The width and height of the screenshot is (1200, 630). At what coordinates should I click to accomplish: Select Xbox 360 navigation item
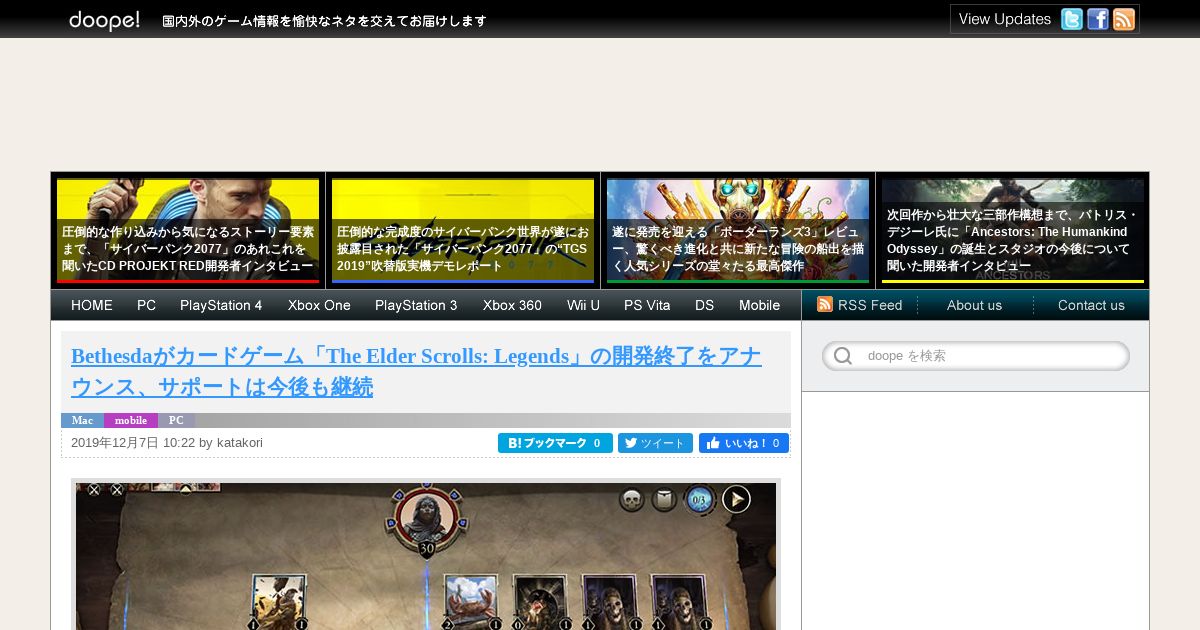click(x=512, y=305)
